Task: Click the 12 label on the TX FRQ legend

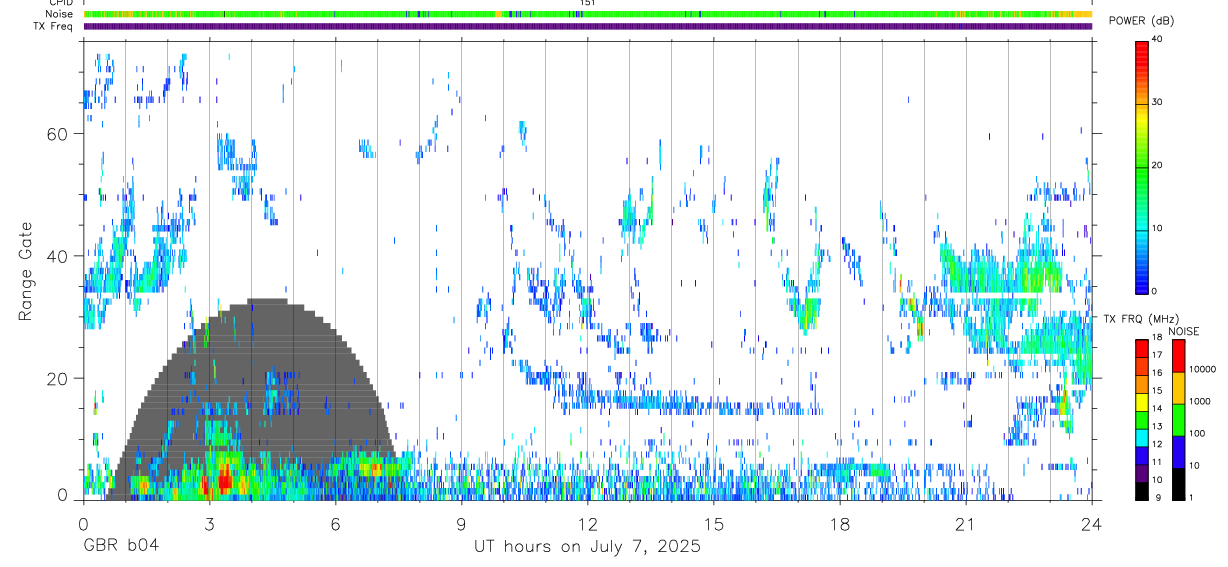Action: pos(1158,444)
